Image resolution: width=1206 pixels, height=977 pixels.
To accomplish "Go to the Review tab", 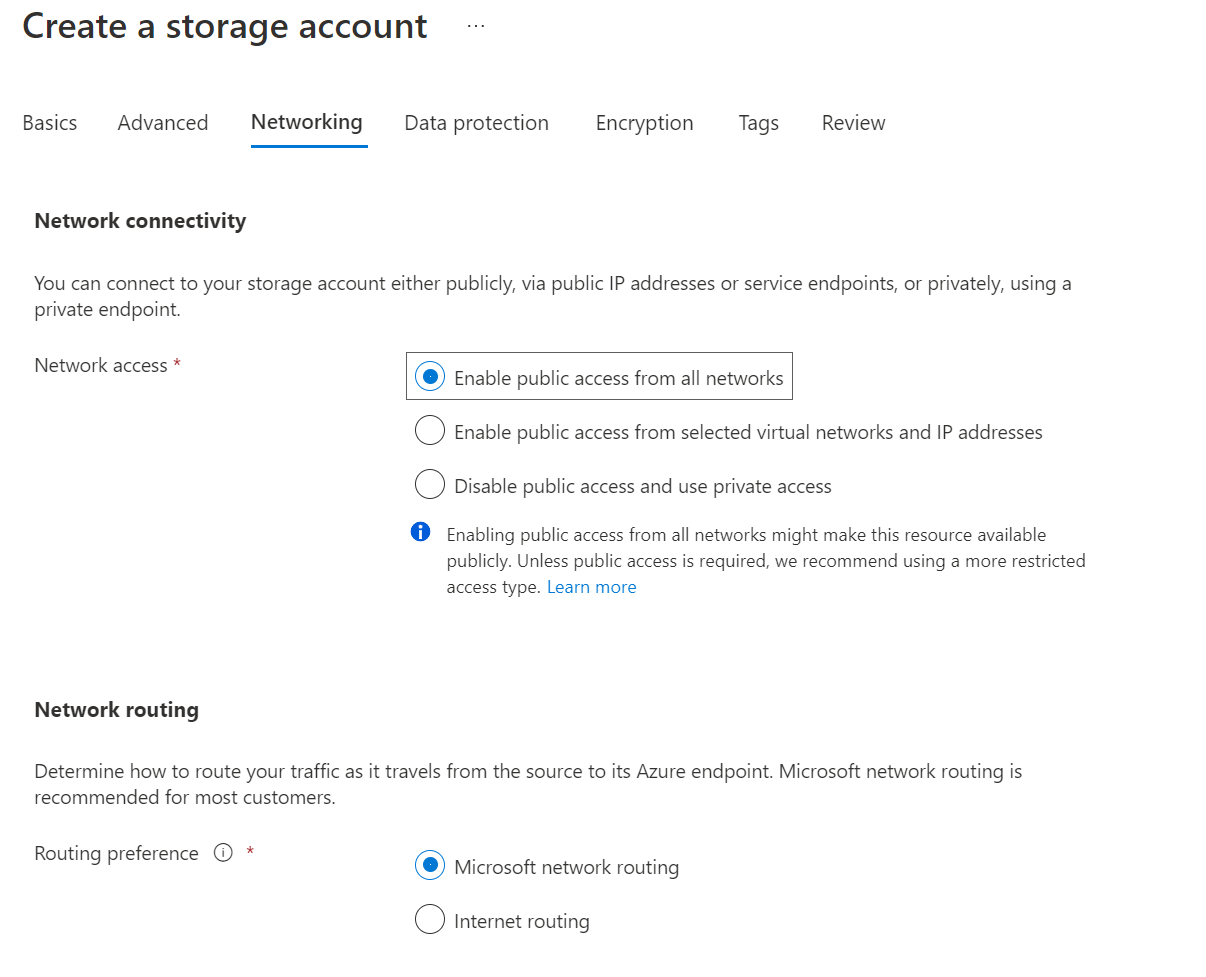I will click(x=853, y=123).
